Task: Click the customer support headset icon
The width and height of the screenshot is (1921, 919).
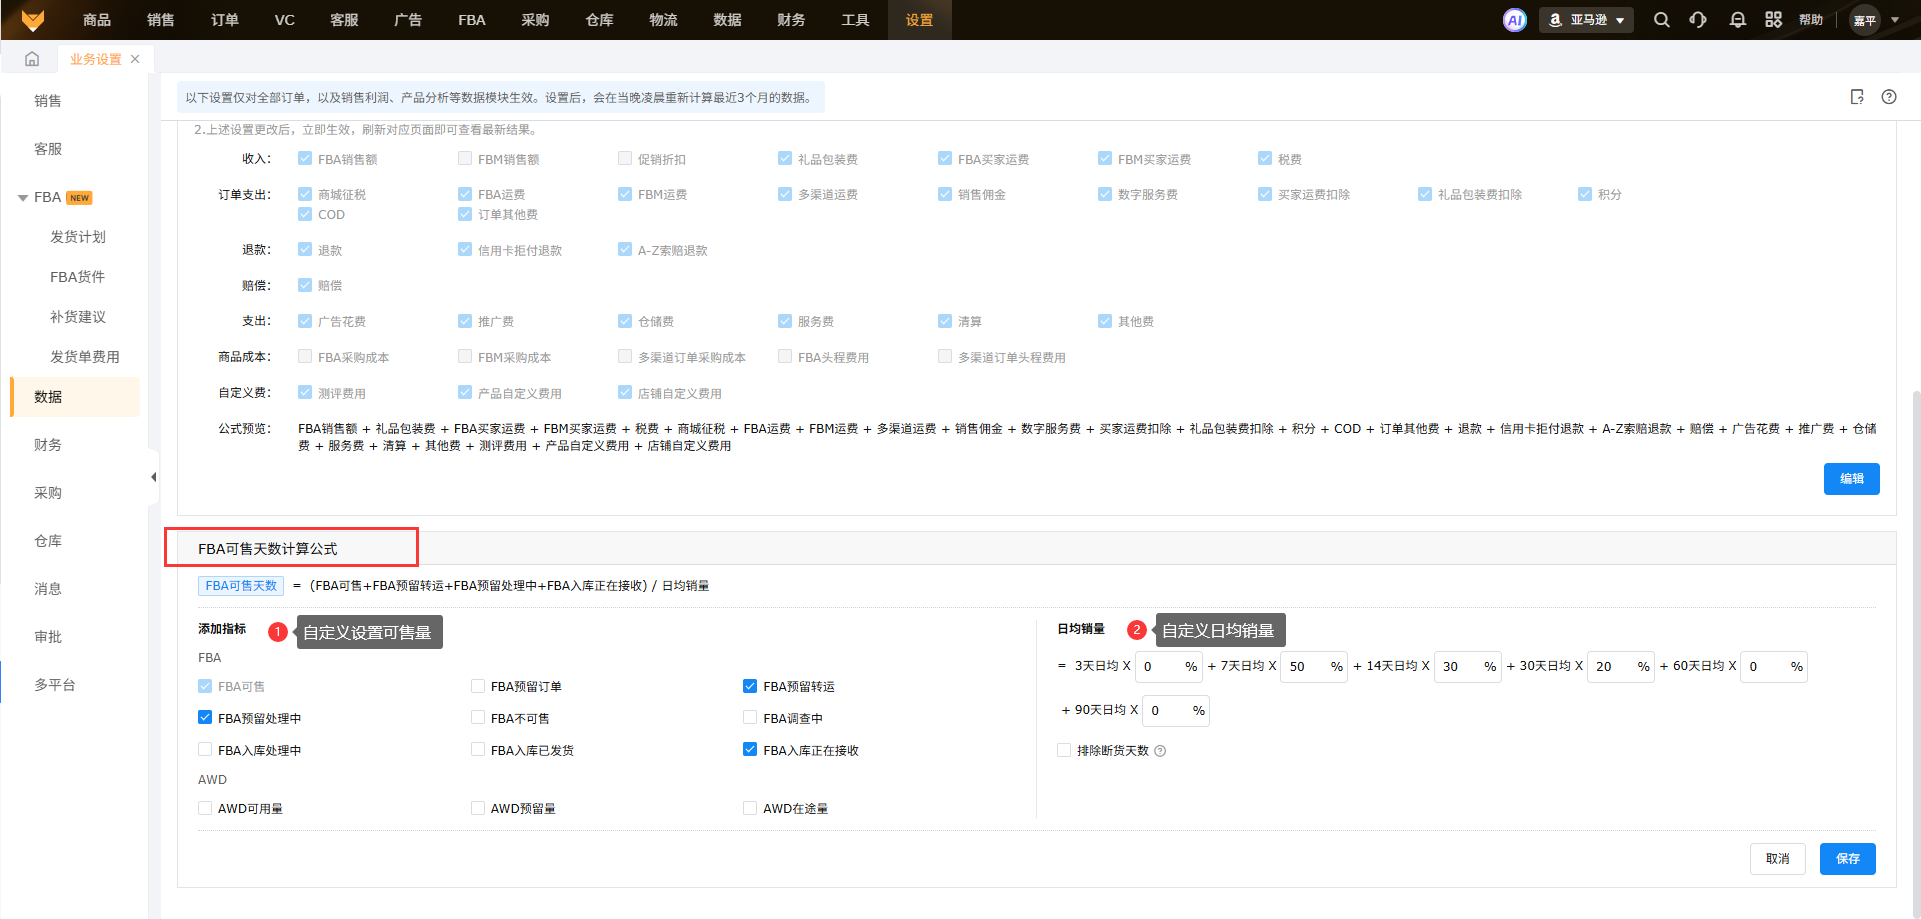Action: tap(1698, 20)
